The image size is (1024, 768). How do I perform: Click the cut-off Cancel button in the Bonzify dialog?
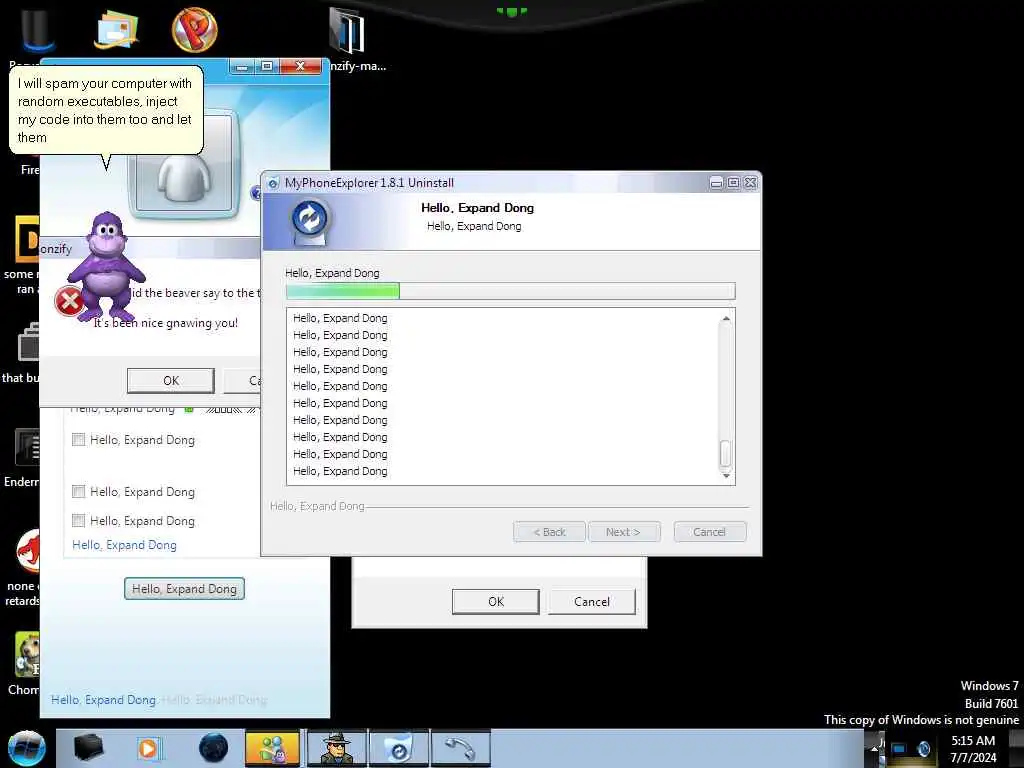pyautogui.click(x=242, y=380)
